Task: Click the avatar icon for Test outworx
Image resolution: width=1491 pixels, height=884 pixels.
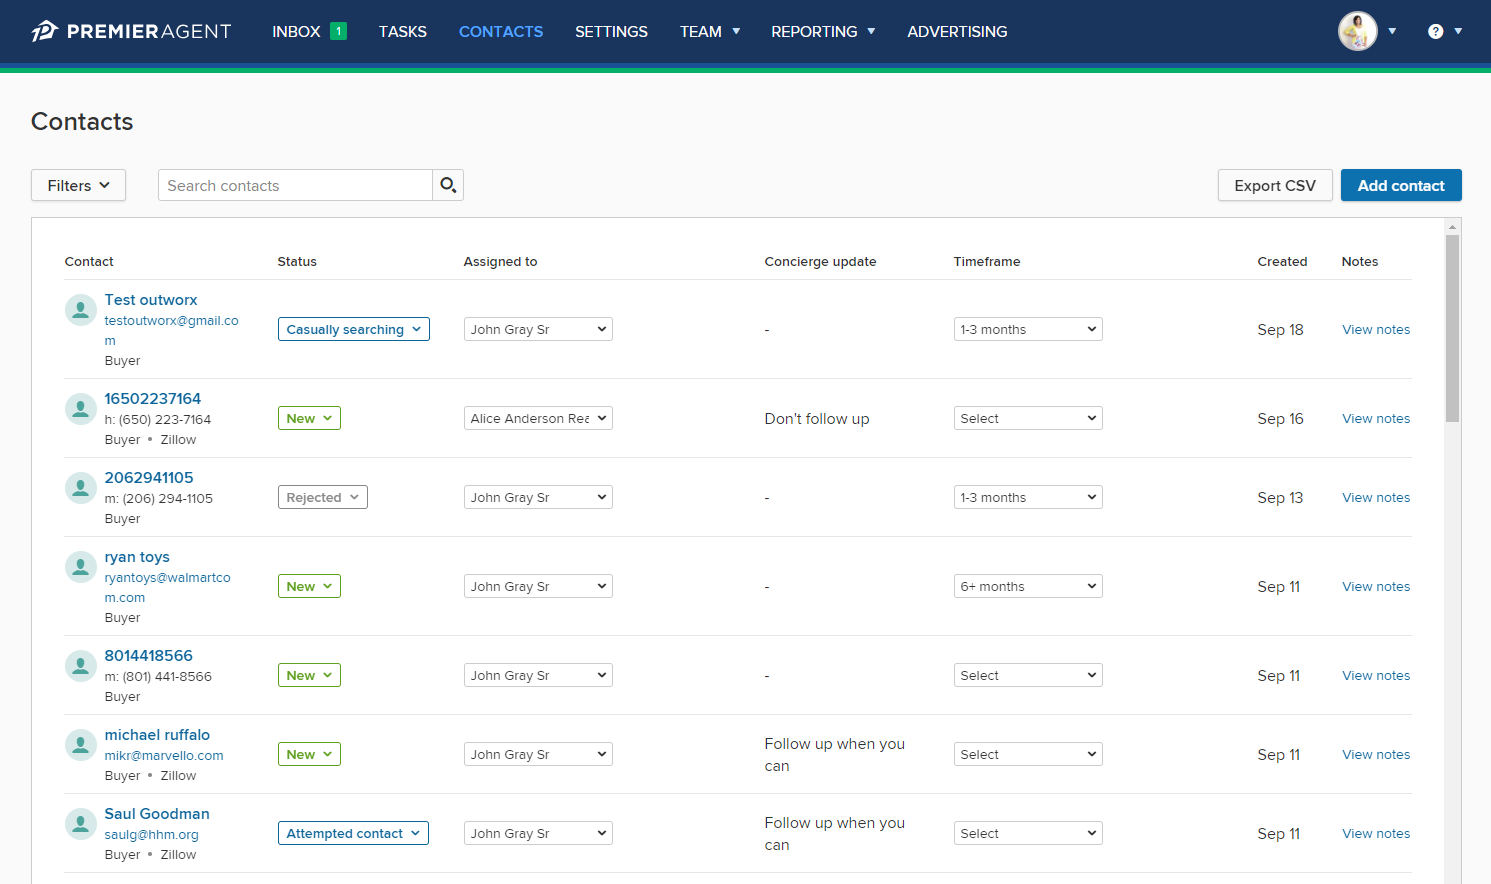Action: pyautogui.click(x=81, y=310)
